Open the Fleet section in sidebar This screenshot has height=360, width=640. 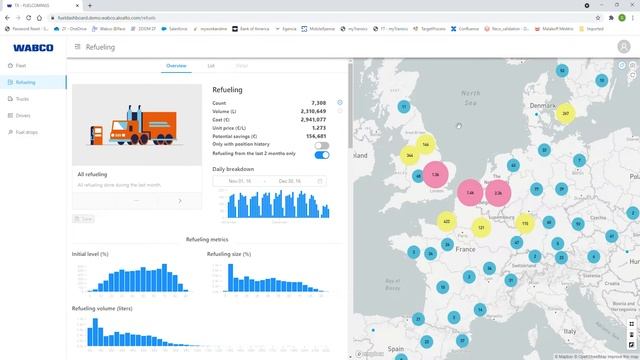(20, 65)
